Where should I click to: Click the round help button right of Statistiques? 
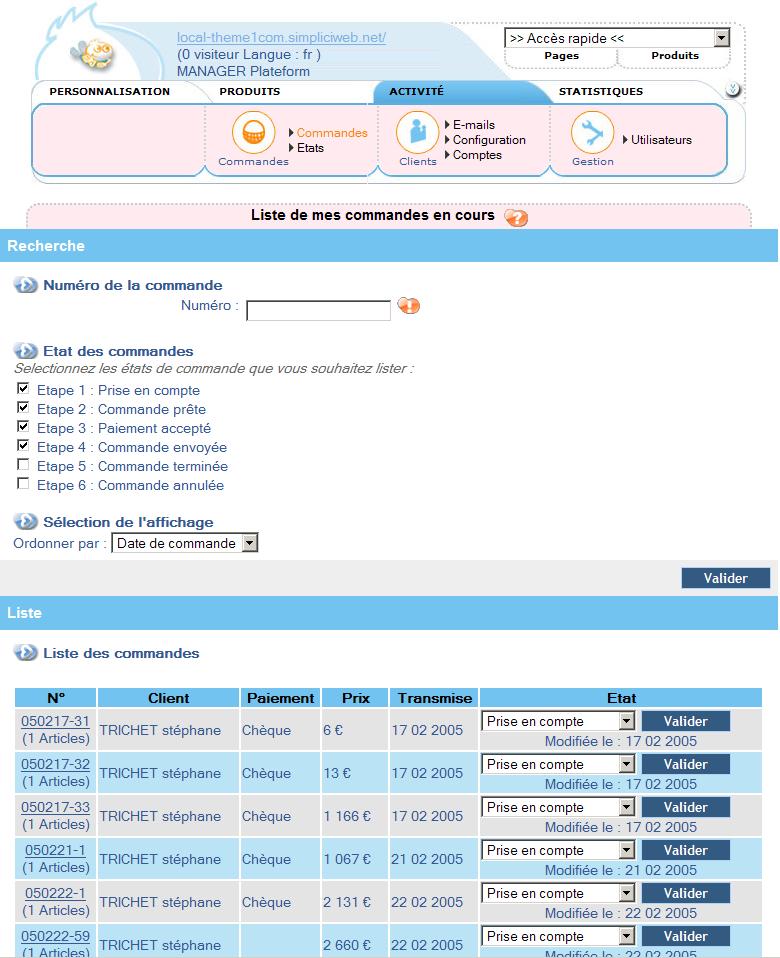733,90
